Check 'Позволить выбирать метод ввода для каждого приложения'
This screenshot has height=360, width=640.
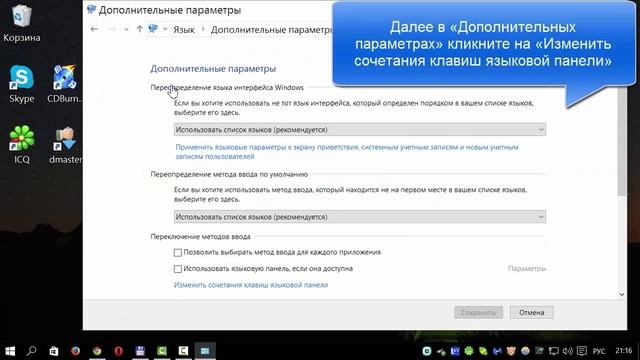(x=178, y=253)
